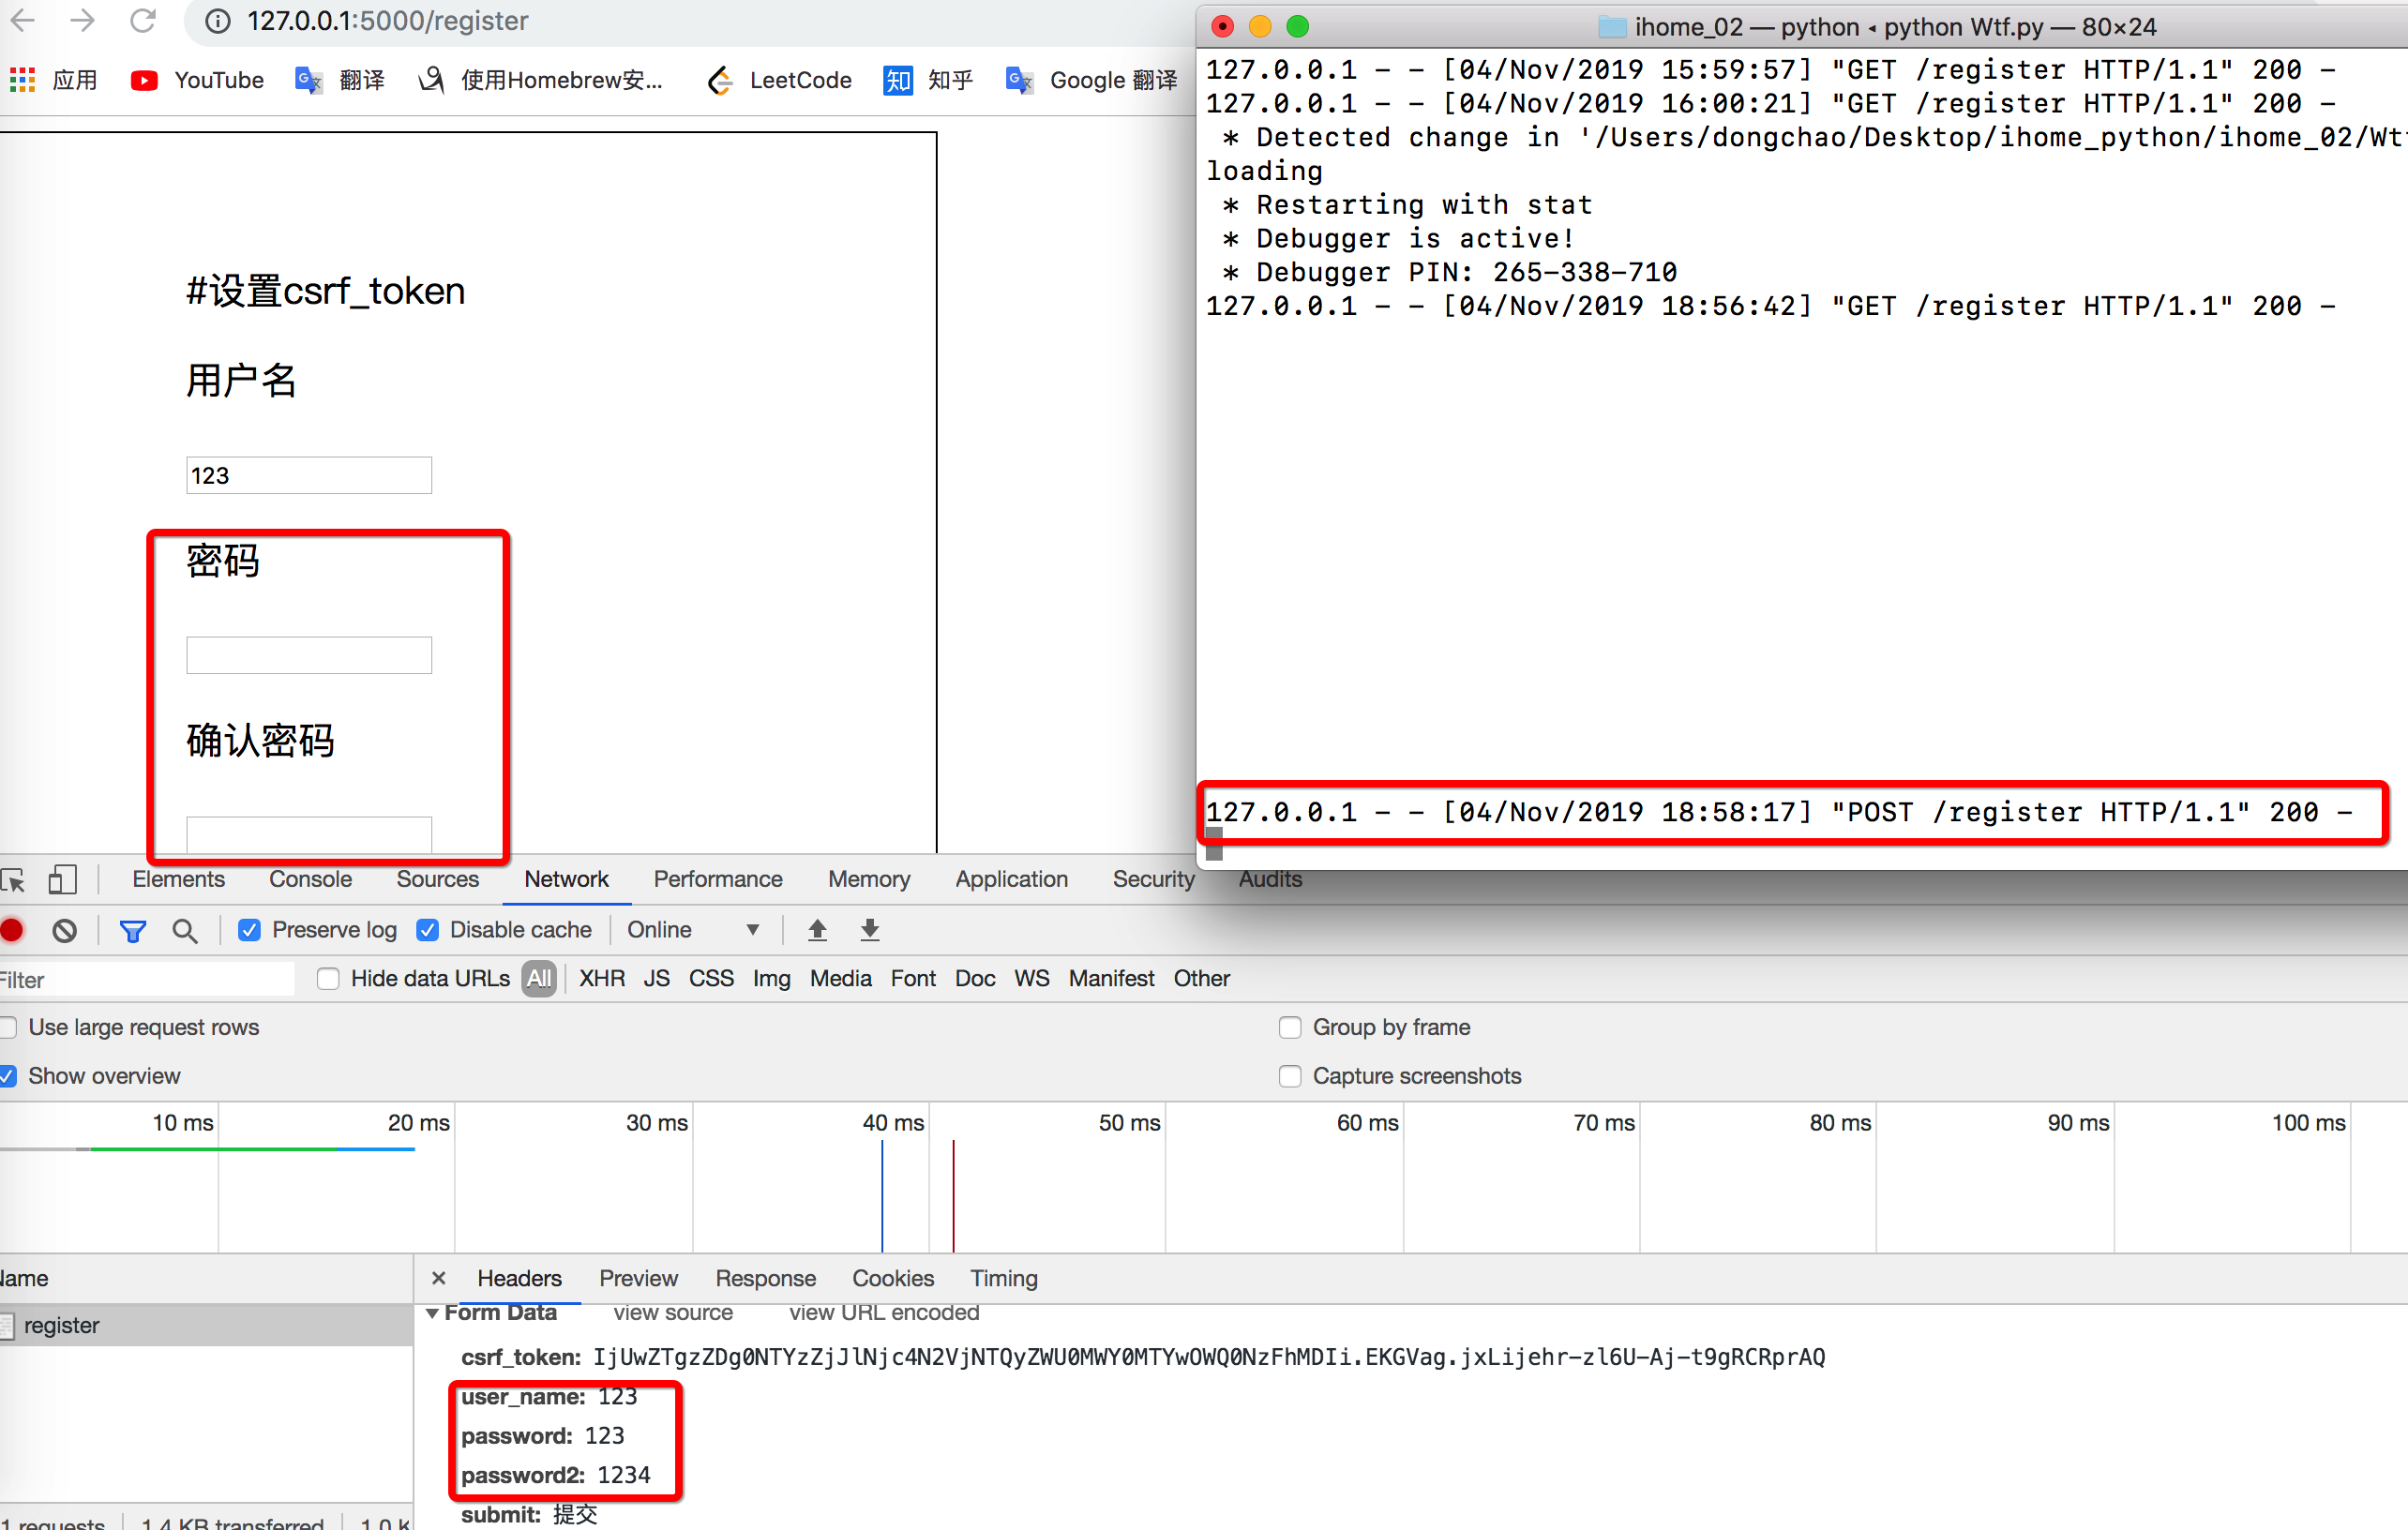Uncheck the Disable cache checkbox
The height and width of the screenshot is (1530, 2408).
[x=427, y=931]
